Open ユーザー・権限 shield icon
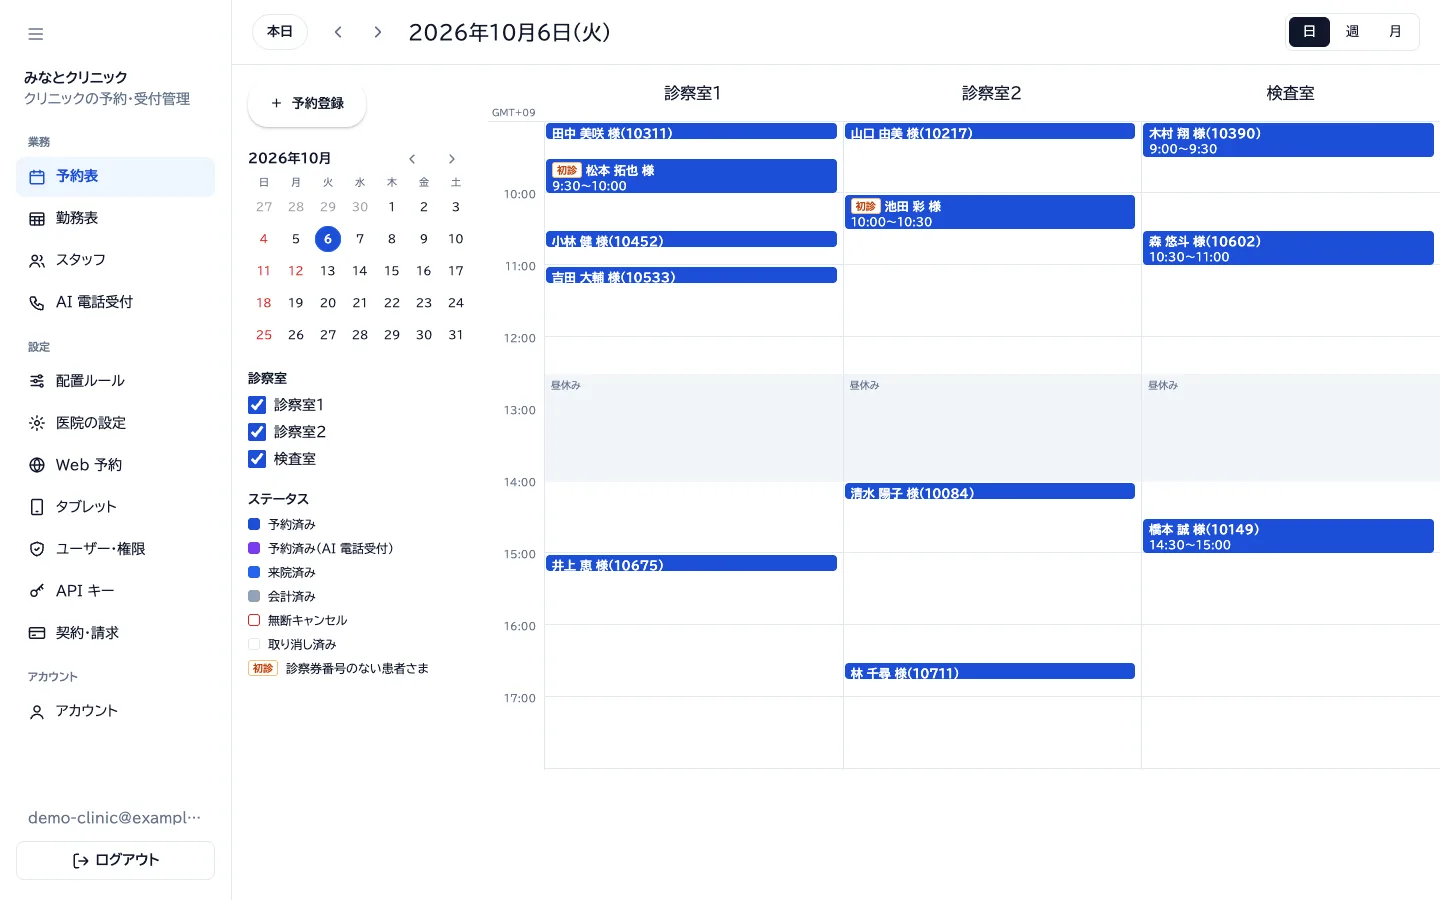This screenshot has height=900, width=1440. click(x=37, y=549)
